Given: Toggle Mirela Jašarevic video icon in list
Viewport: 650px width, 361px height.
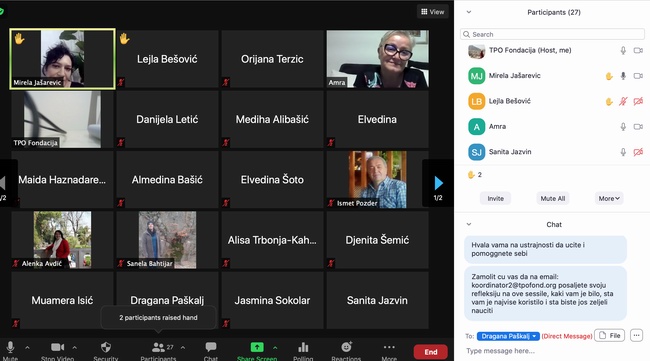Looking at the screenshot, I should [x=638, y=76].
